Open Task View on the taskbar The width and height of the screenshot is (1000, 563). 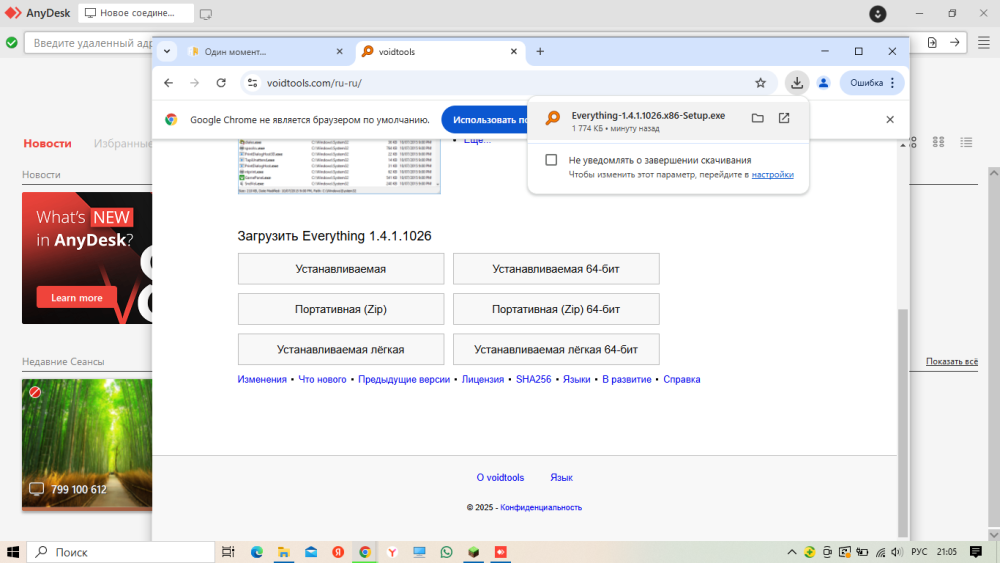[228, 552]
